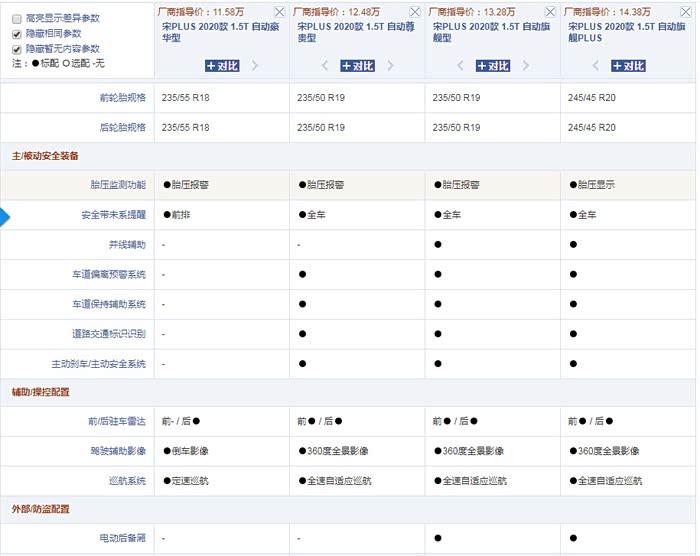Select the 辅助/操控配置 section header
The width and height of the screenshot is (700, 556).
41,392
